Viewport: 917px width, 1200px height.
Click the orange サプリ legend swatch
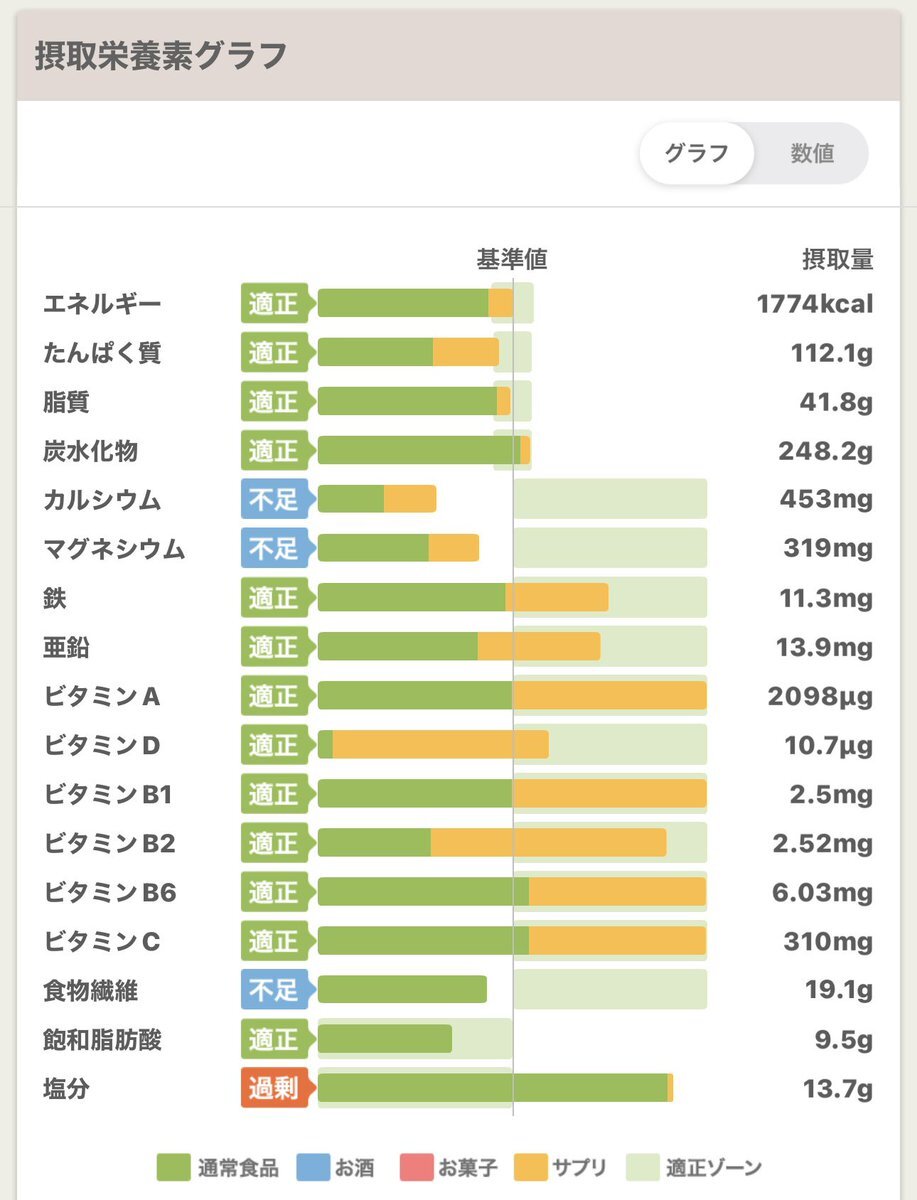(531, 1167)
